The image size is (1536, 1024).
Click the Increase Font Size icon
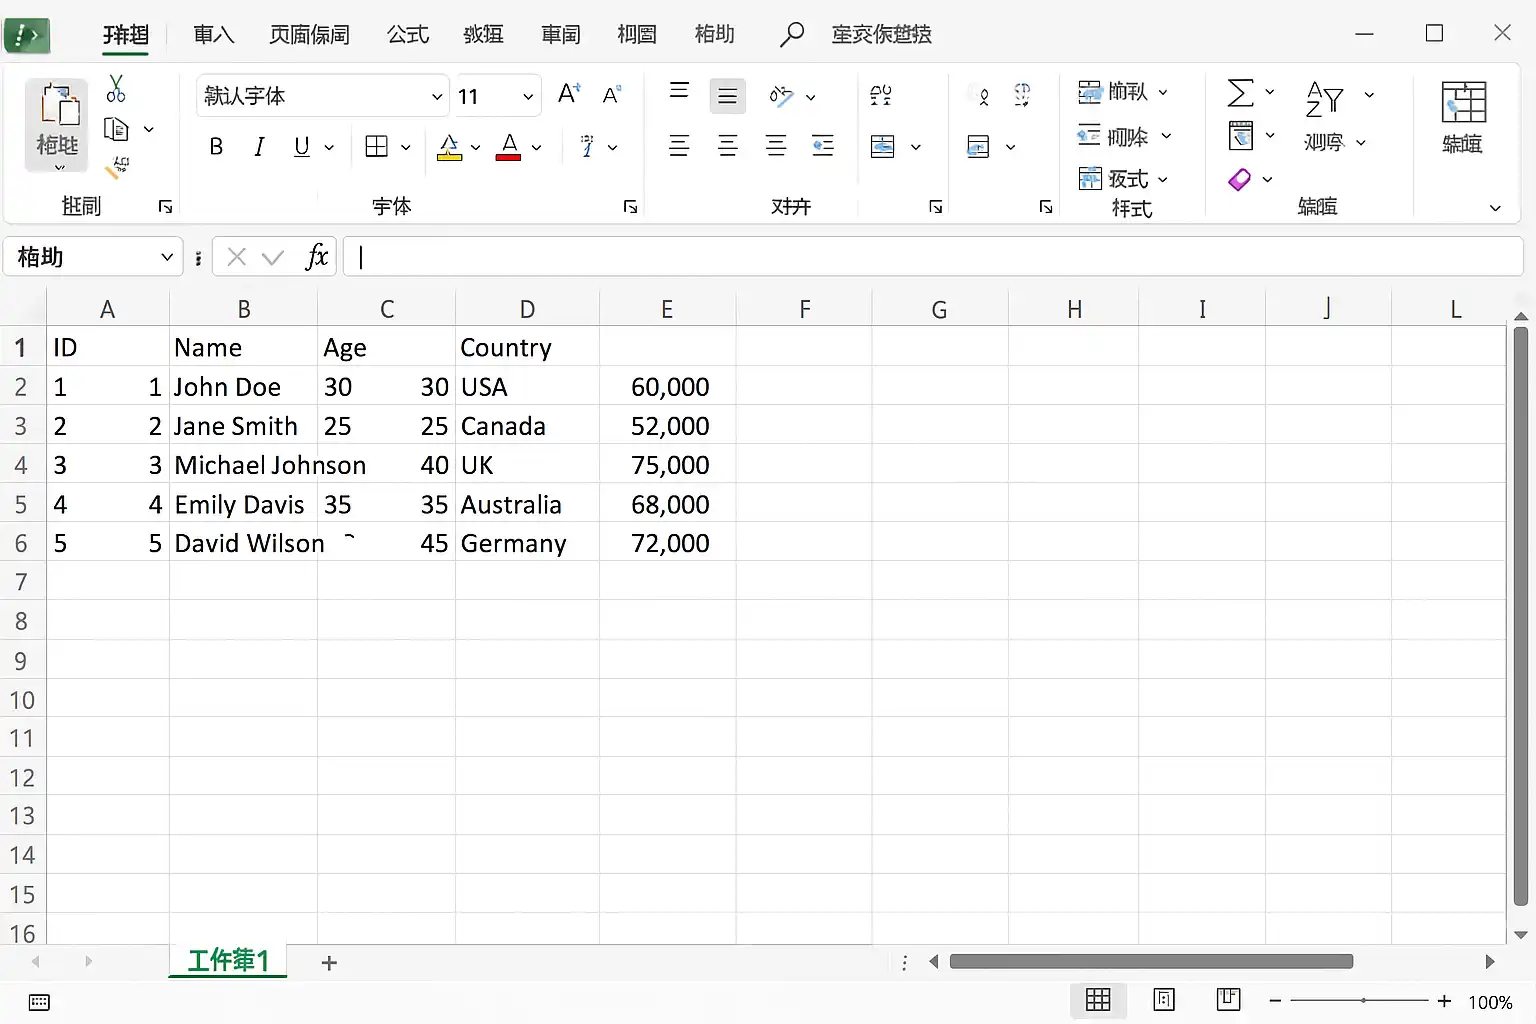(569, 94)
